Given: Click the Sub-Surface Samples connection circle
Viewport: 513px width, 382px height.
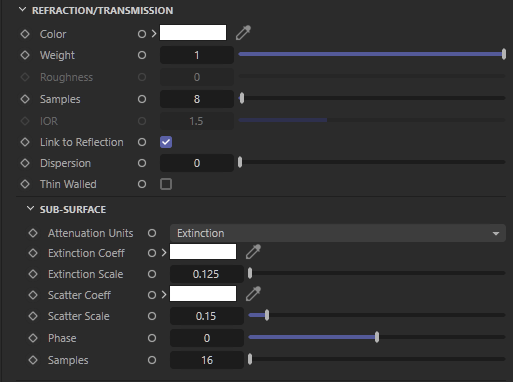Looking at the screenshot, I should click(x=152, y=360).
